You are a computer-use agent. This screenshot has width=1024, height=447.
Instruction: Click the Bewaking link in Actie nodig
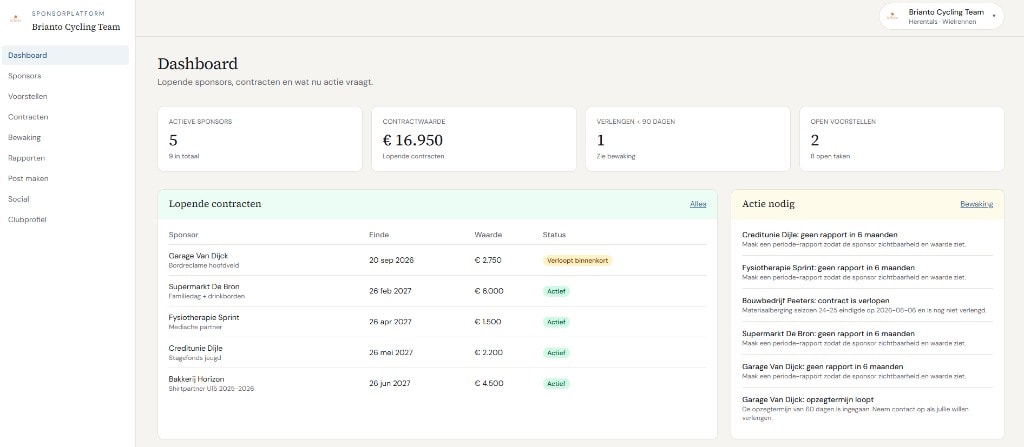976,204
